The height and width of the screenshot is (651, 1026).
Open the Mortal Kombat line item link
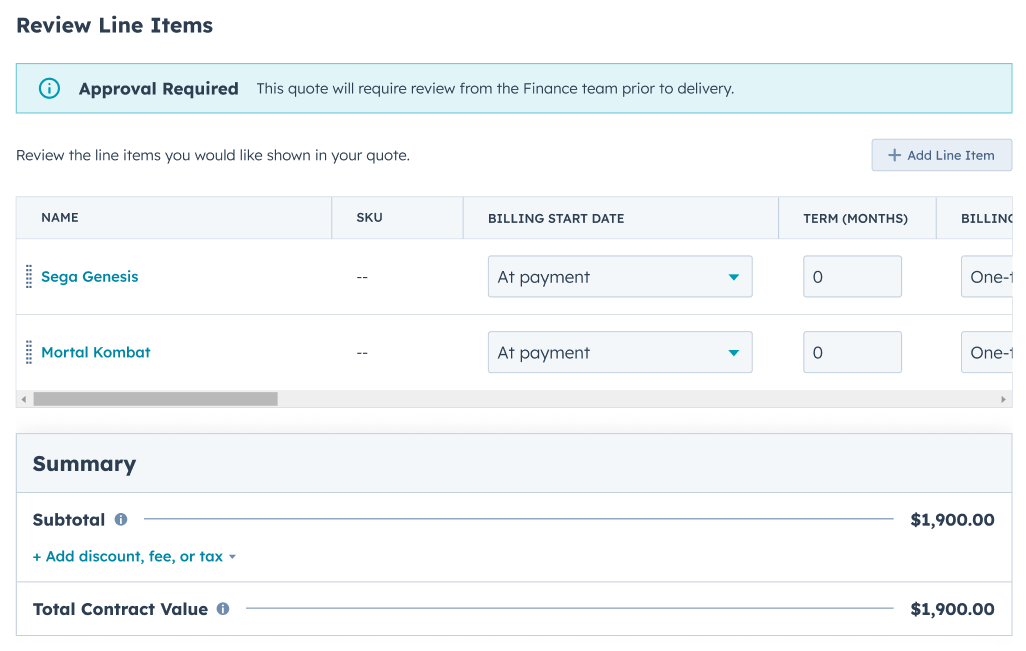(96, 353)
